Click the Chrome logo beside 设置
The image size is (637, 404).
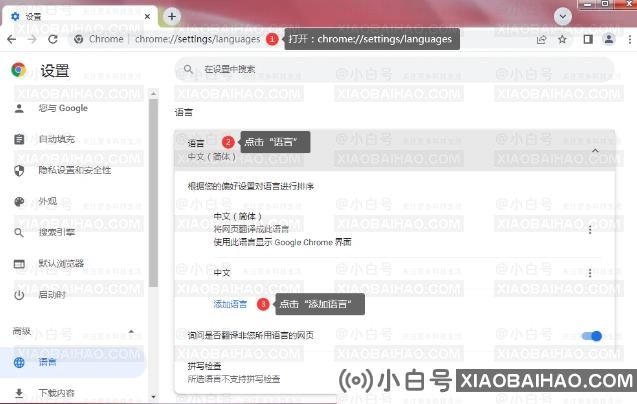pyautogui.click(x=19, y=70)
